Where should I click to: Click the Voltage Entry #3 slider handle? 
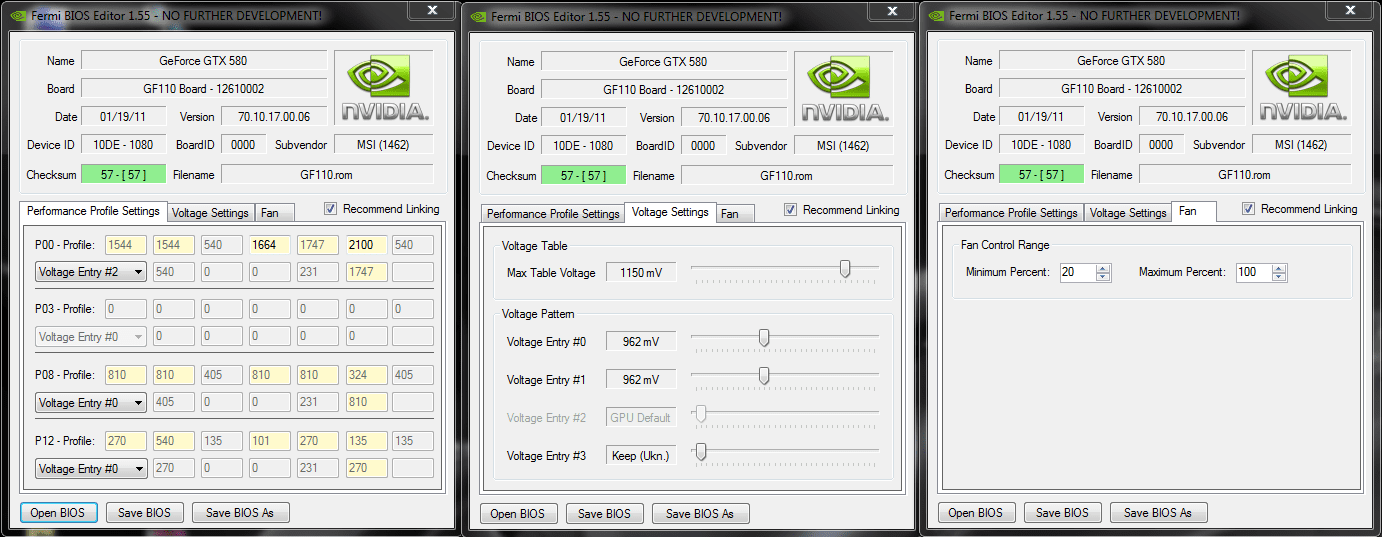tap(701, 452)
